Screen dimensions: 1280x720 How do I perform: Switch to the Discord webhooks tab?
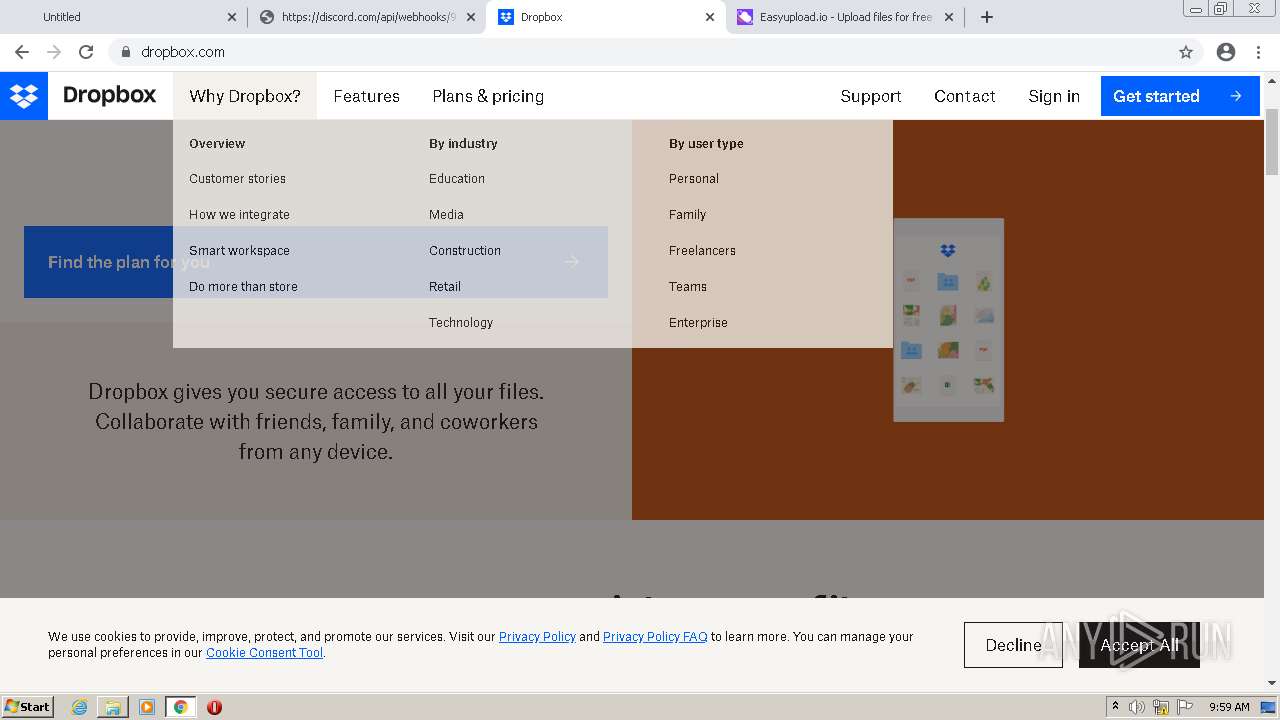click(x=366, y=17)
